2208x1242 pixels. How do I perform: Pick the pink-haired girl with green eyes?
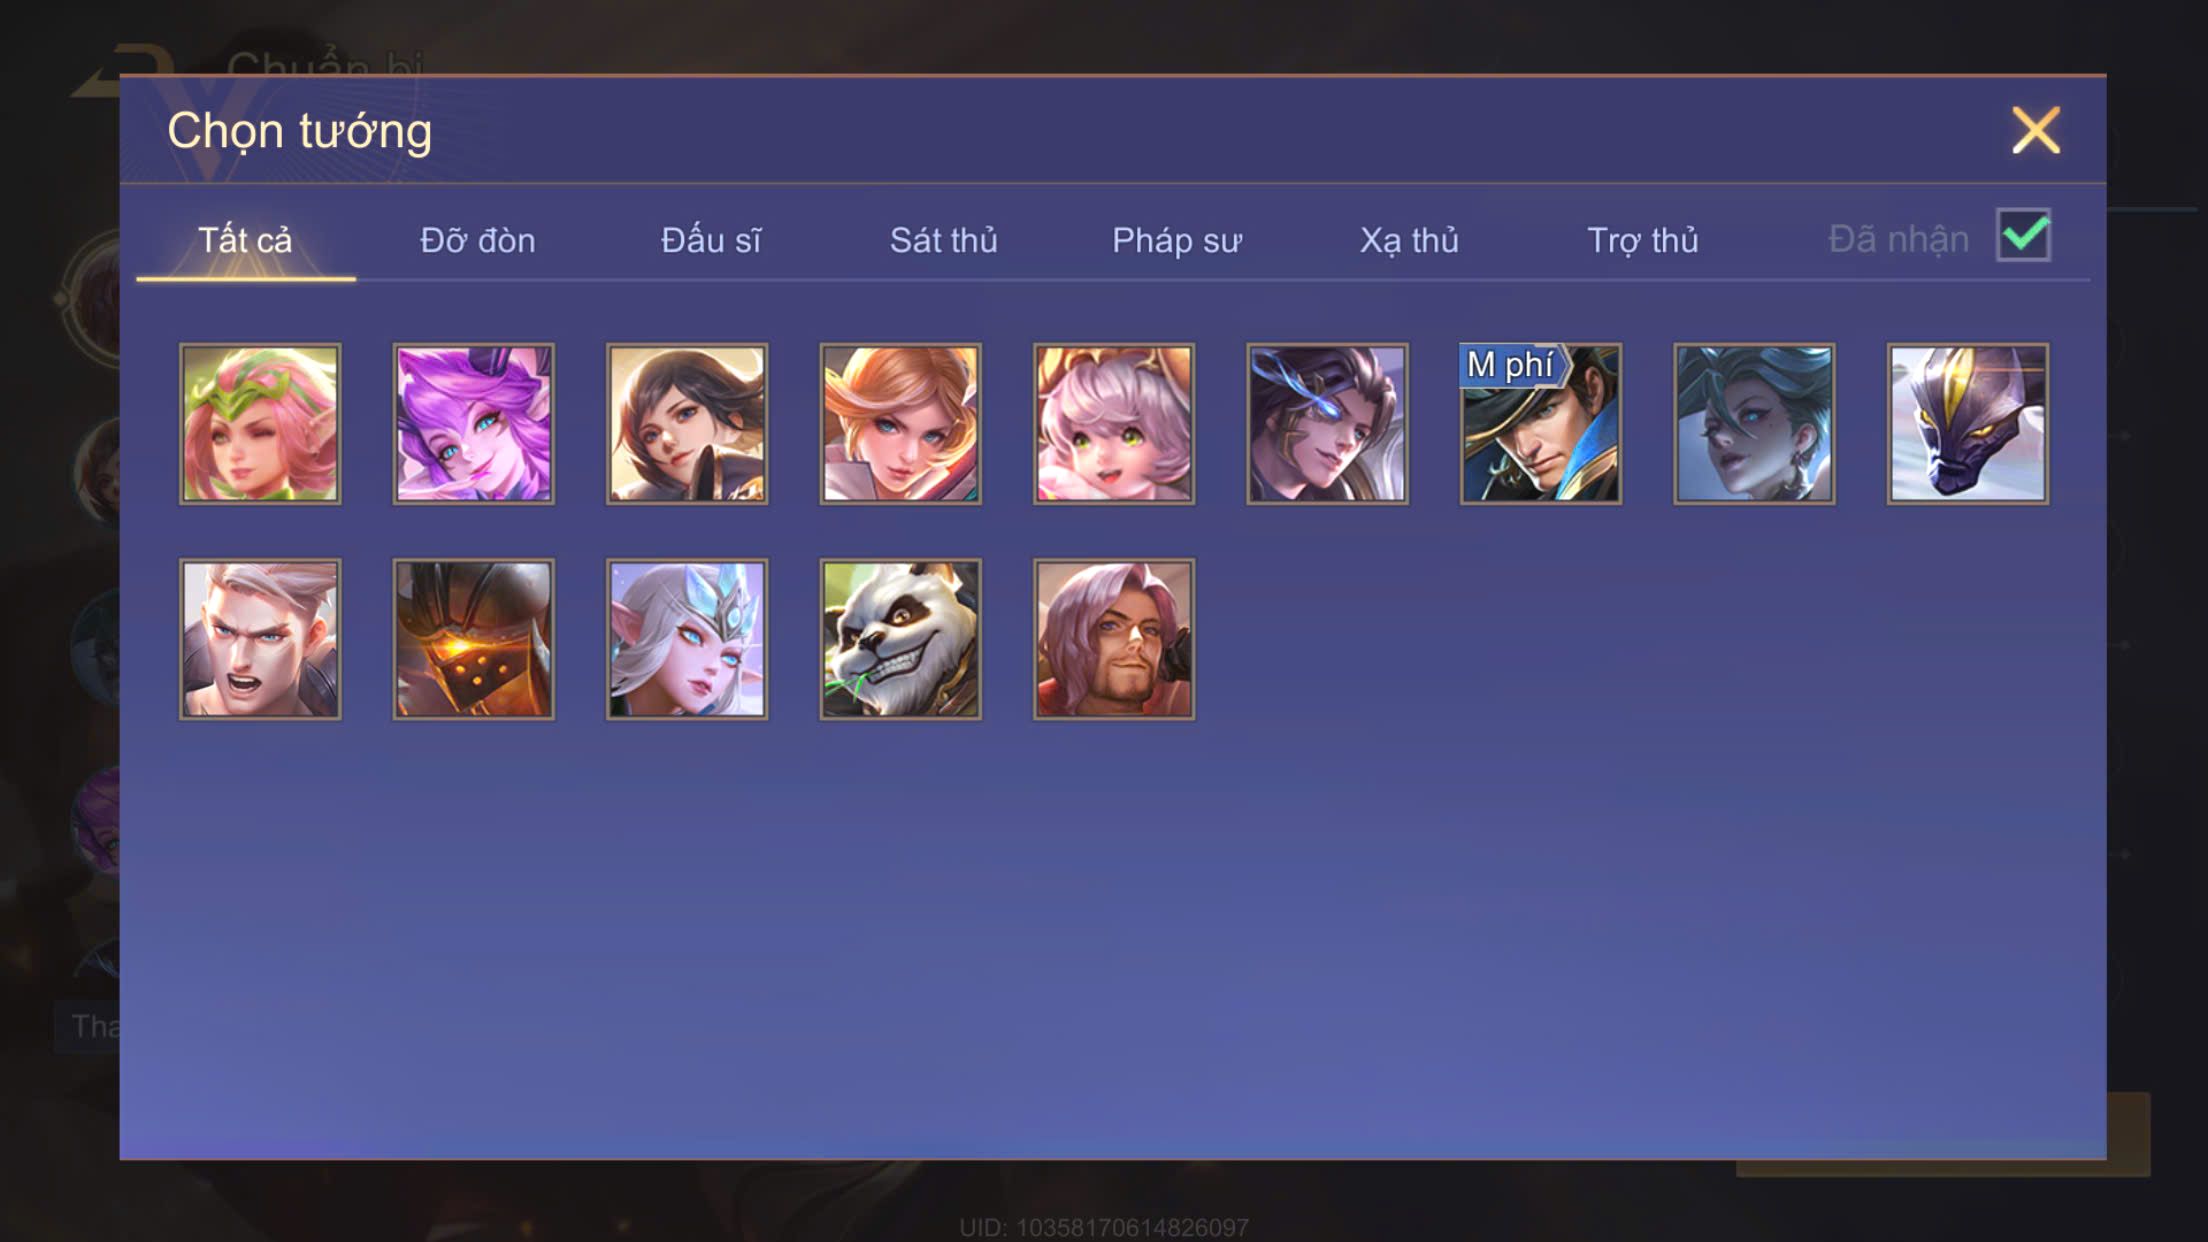(1114, 424)
